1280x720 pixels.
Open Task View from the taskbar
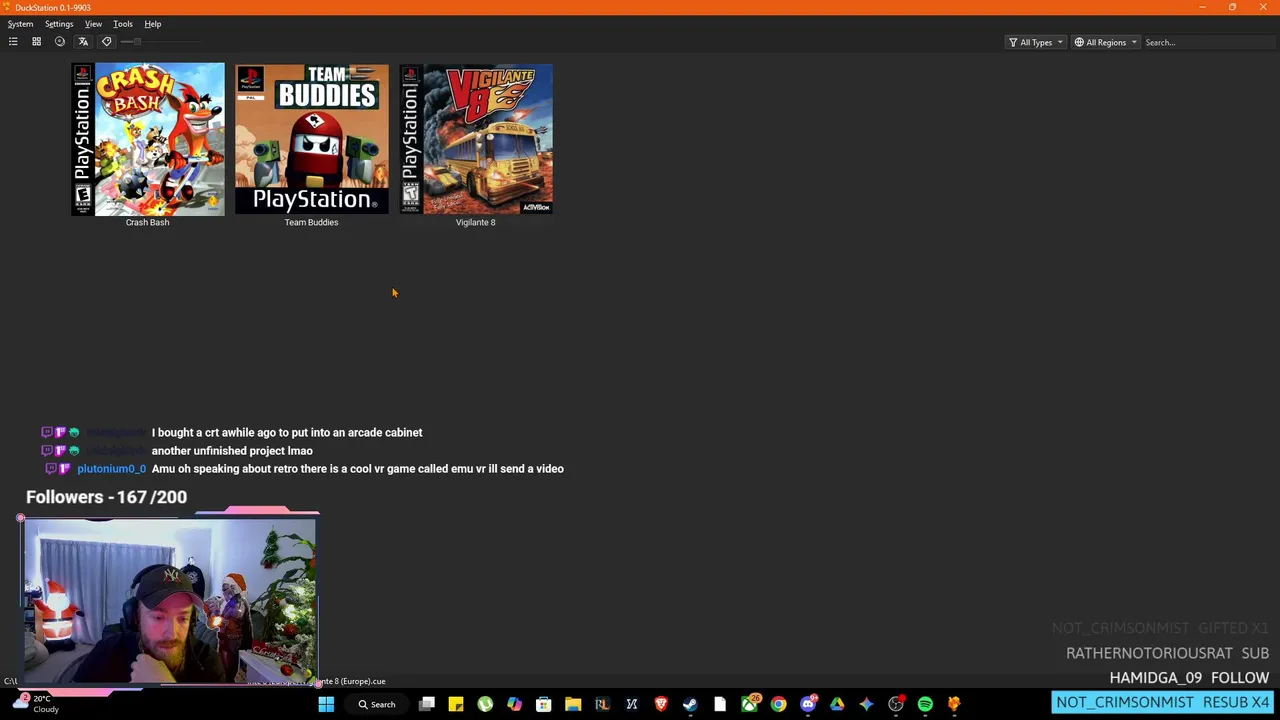[x=427, y=704]
